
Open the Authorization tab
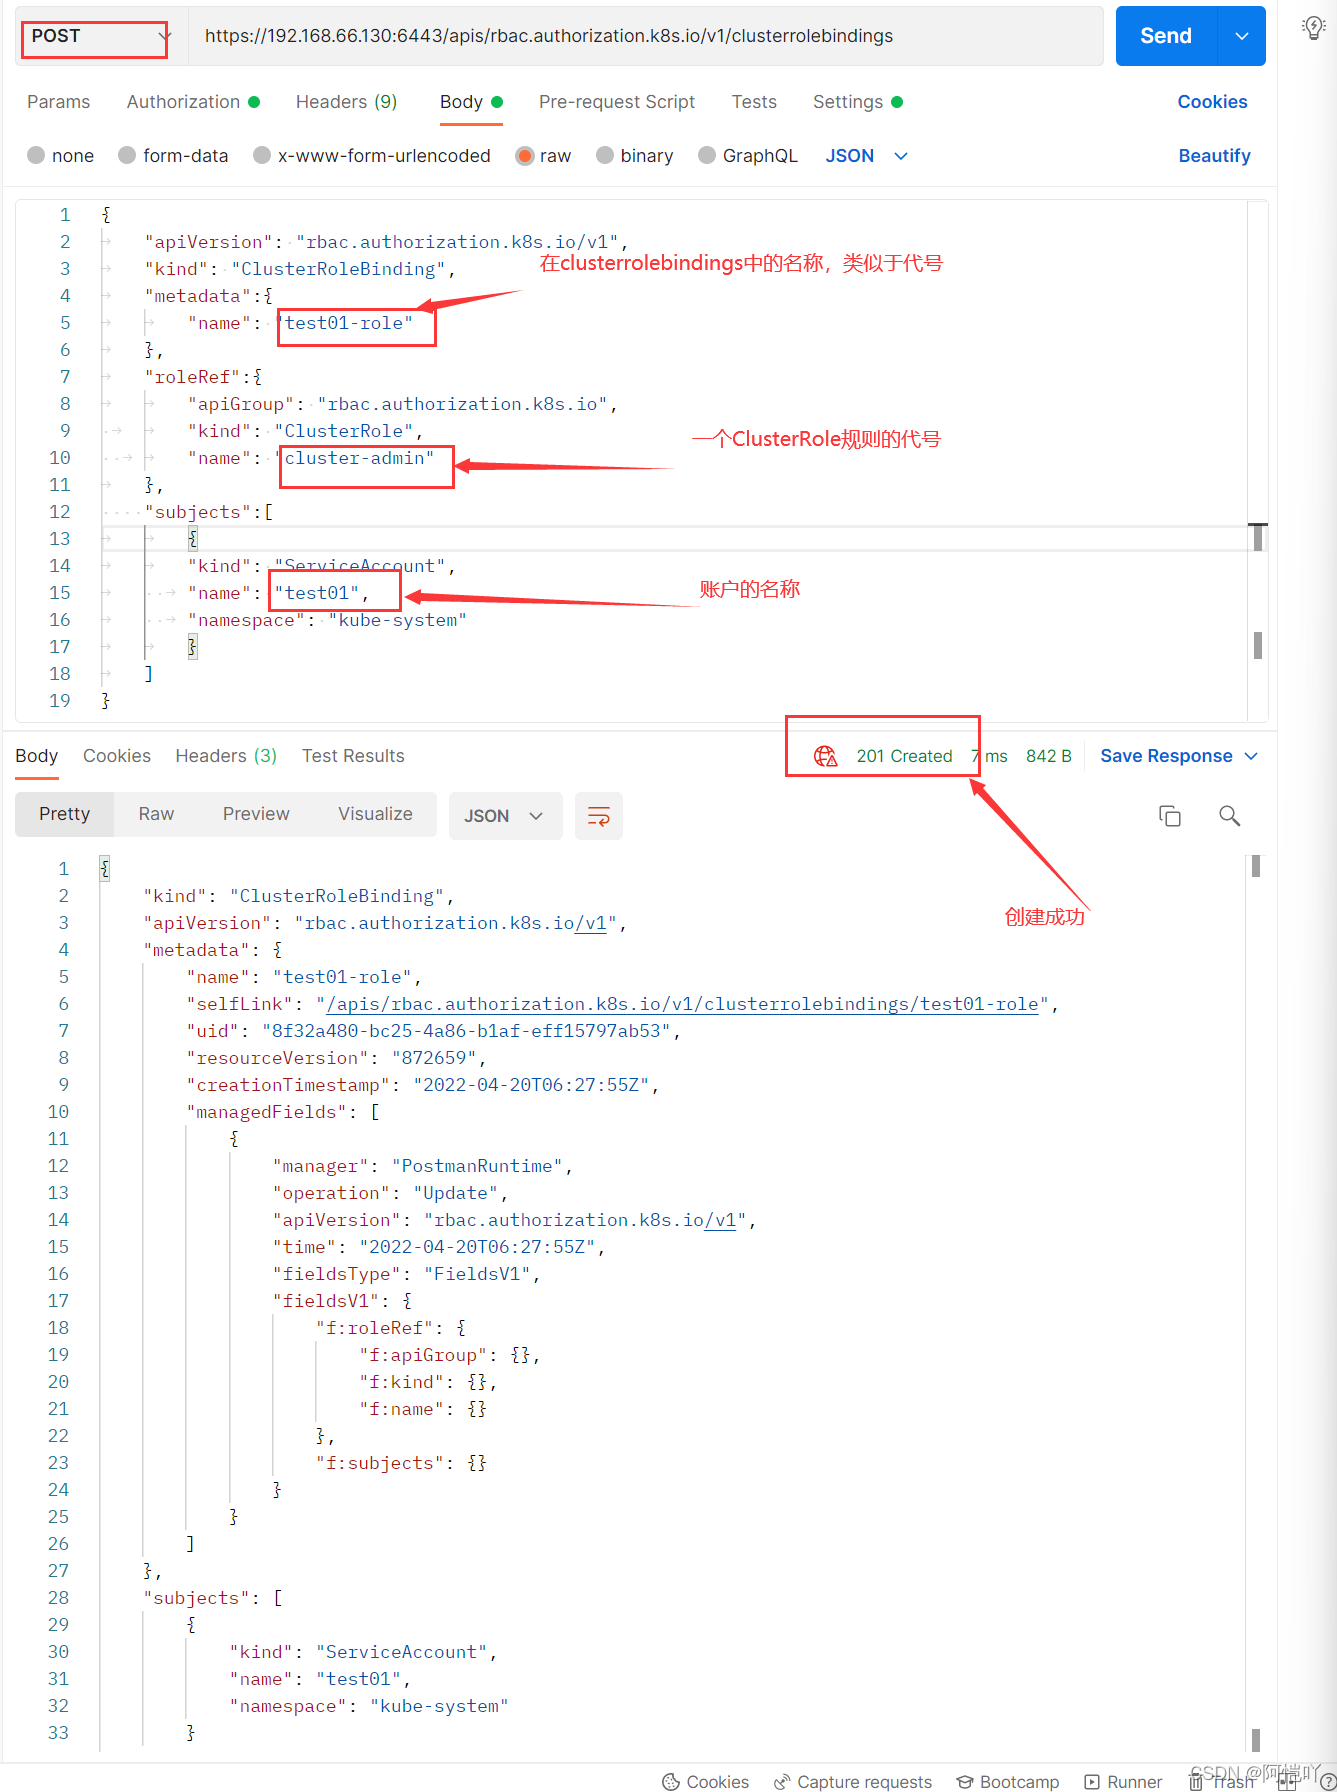pos(193,102)
